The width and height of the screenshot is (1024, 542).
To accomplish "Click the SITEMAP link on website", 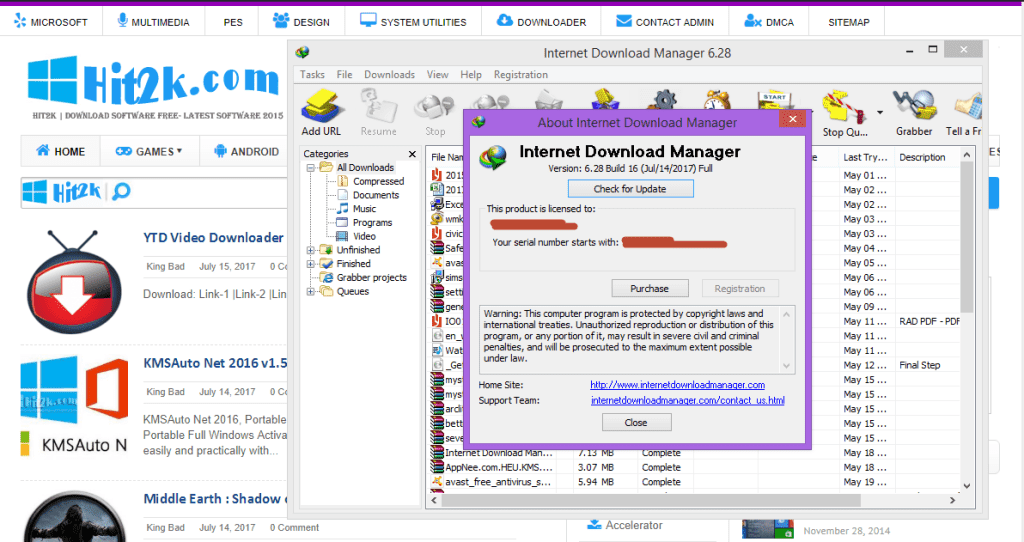I will 848,22.
